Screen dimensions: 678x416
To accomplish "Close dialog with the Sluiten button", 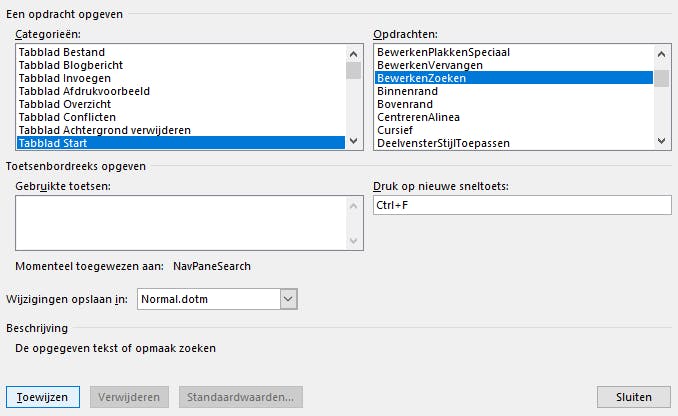I will pos(633,397).
